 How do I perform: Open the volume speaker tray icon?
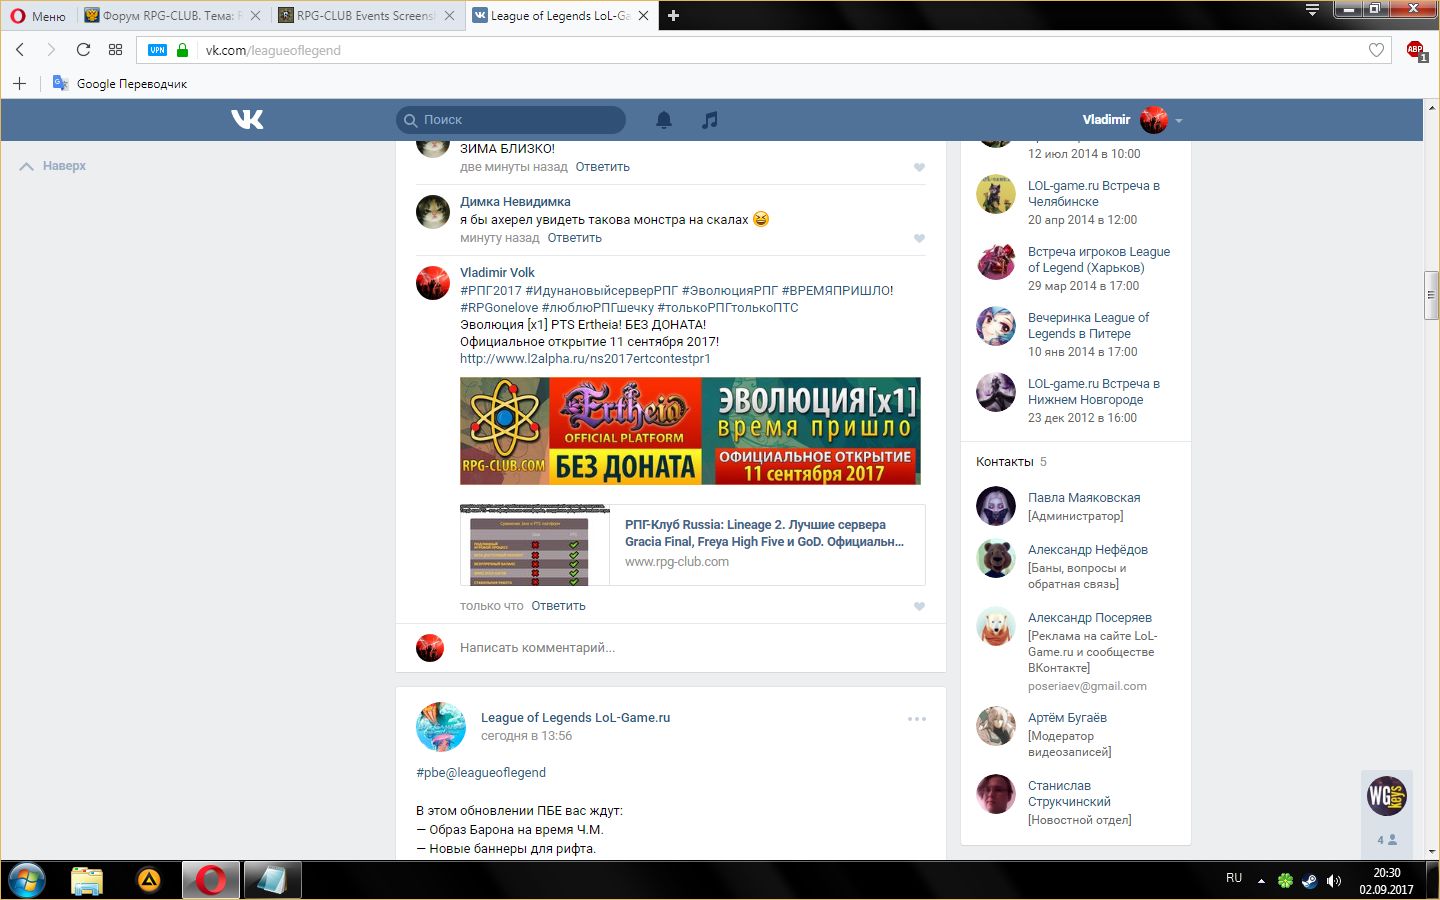pos(1333,881)
